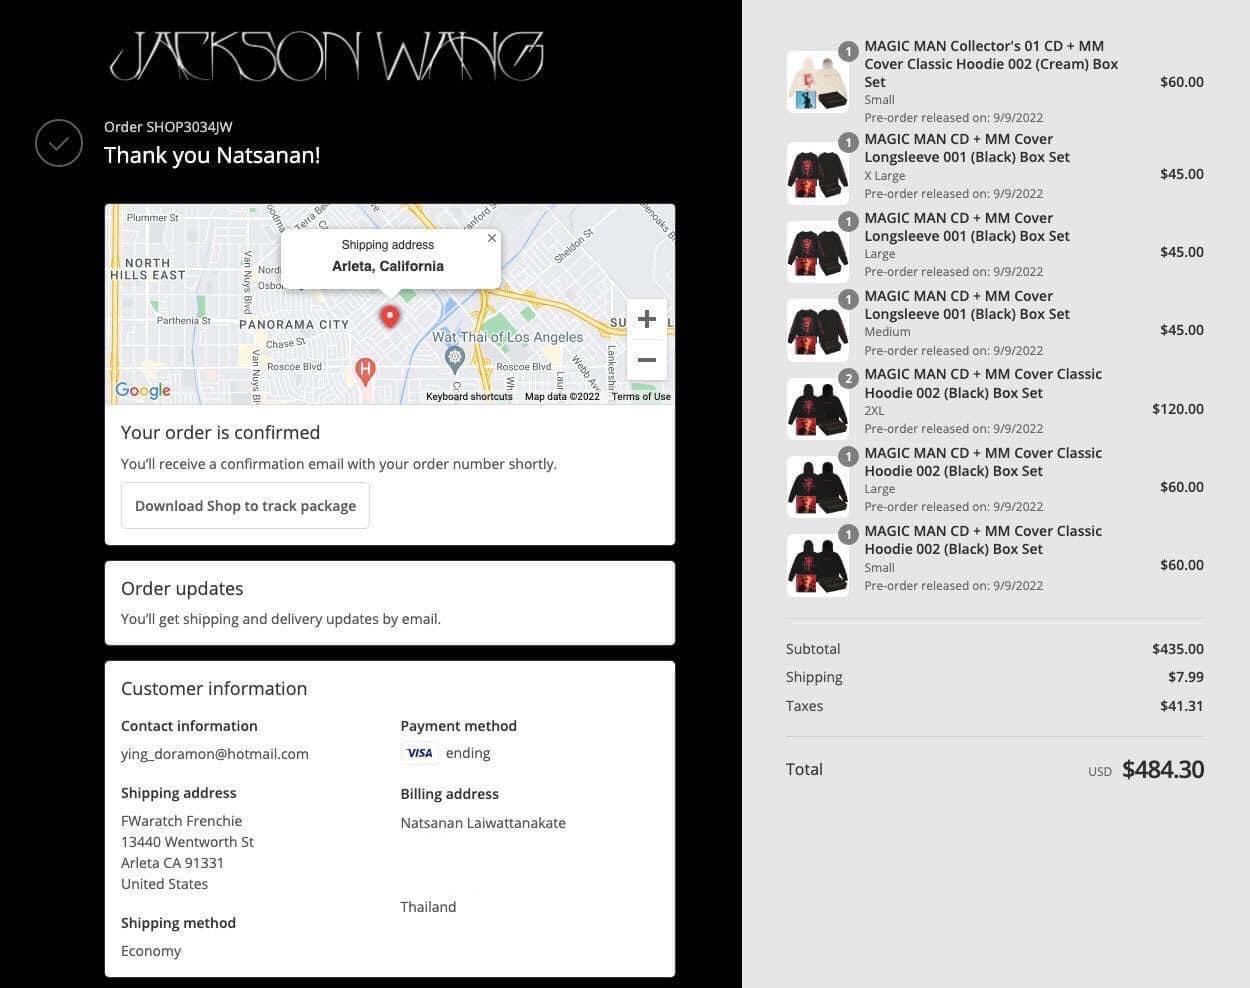
Task: Click the Google logo on the map
Action: point(143,390)
